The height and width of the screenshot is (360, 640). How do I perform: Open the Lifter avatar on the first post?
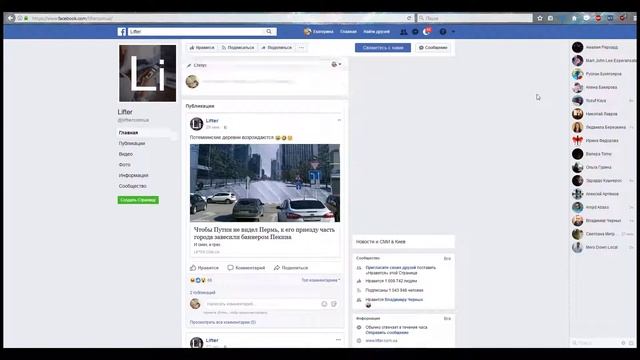(x=196, y=124)
